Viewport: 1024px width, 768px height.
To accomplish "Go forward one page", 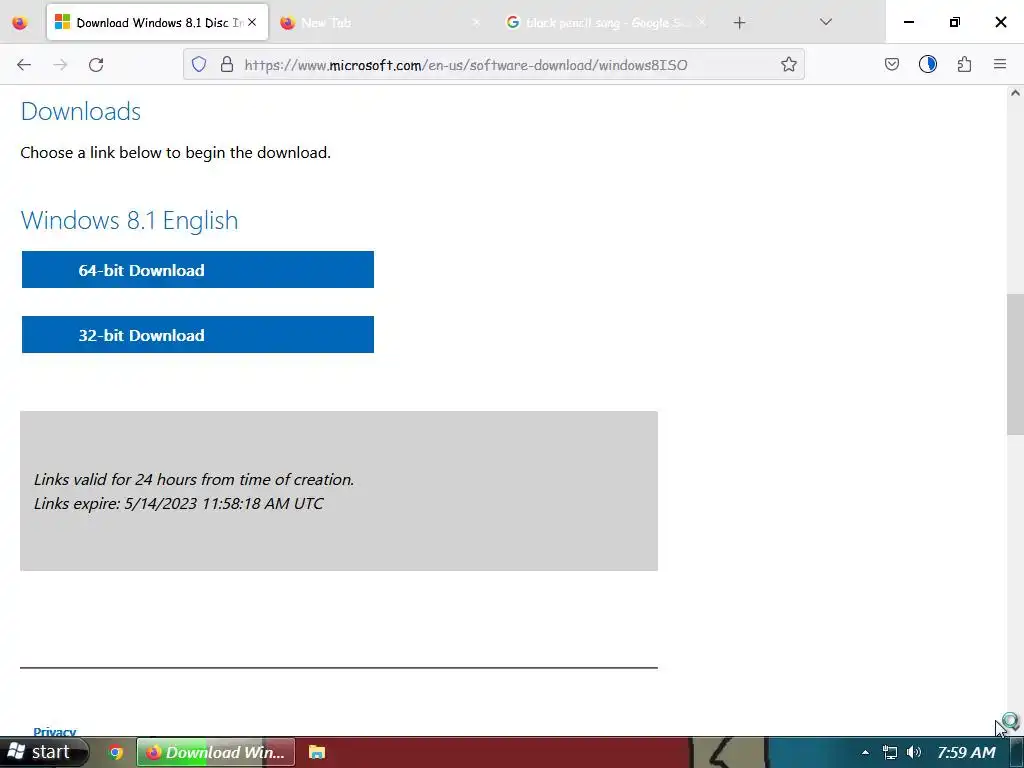I will 60,65.
